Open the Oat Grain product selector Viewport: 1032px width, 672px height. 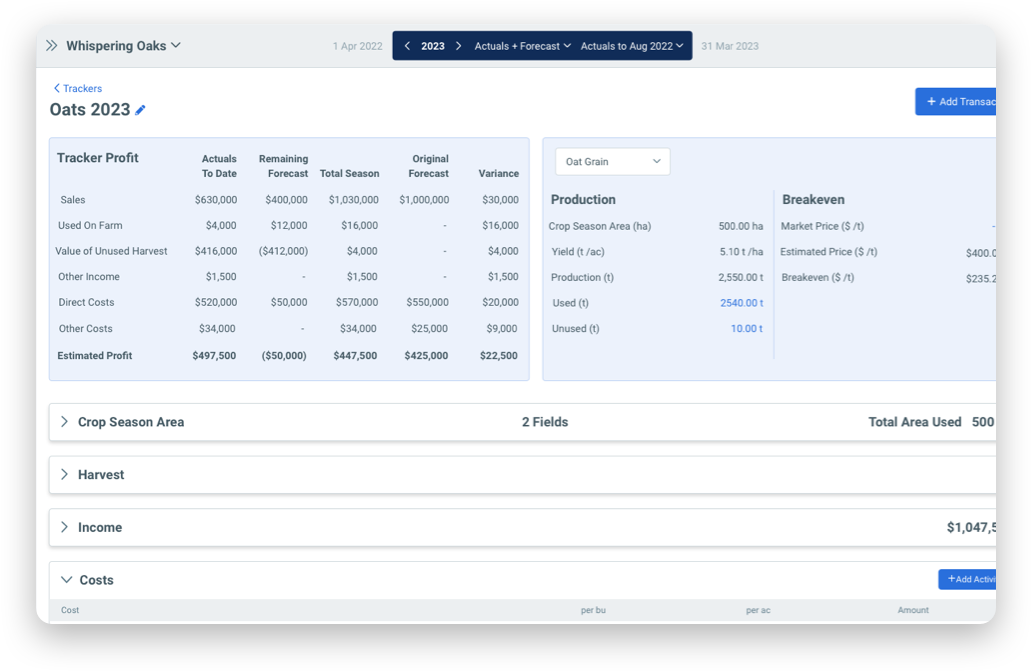[x=613, y=161]
